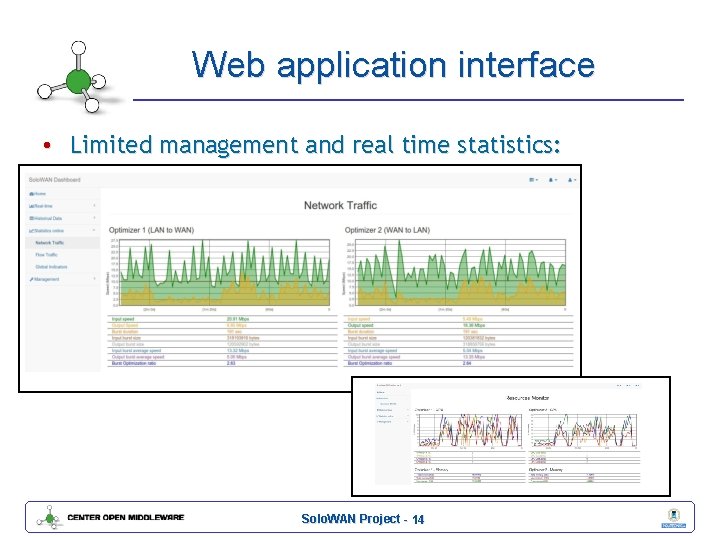Open the Statistics online sidebar menu
Screen dimensions: 720x540
pos(62,231)
